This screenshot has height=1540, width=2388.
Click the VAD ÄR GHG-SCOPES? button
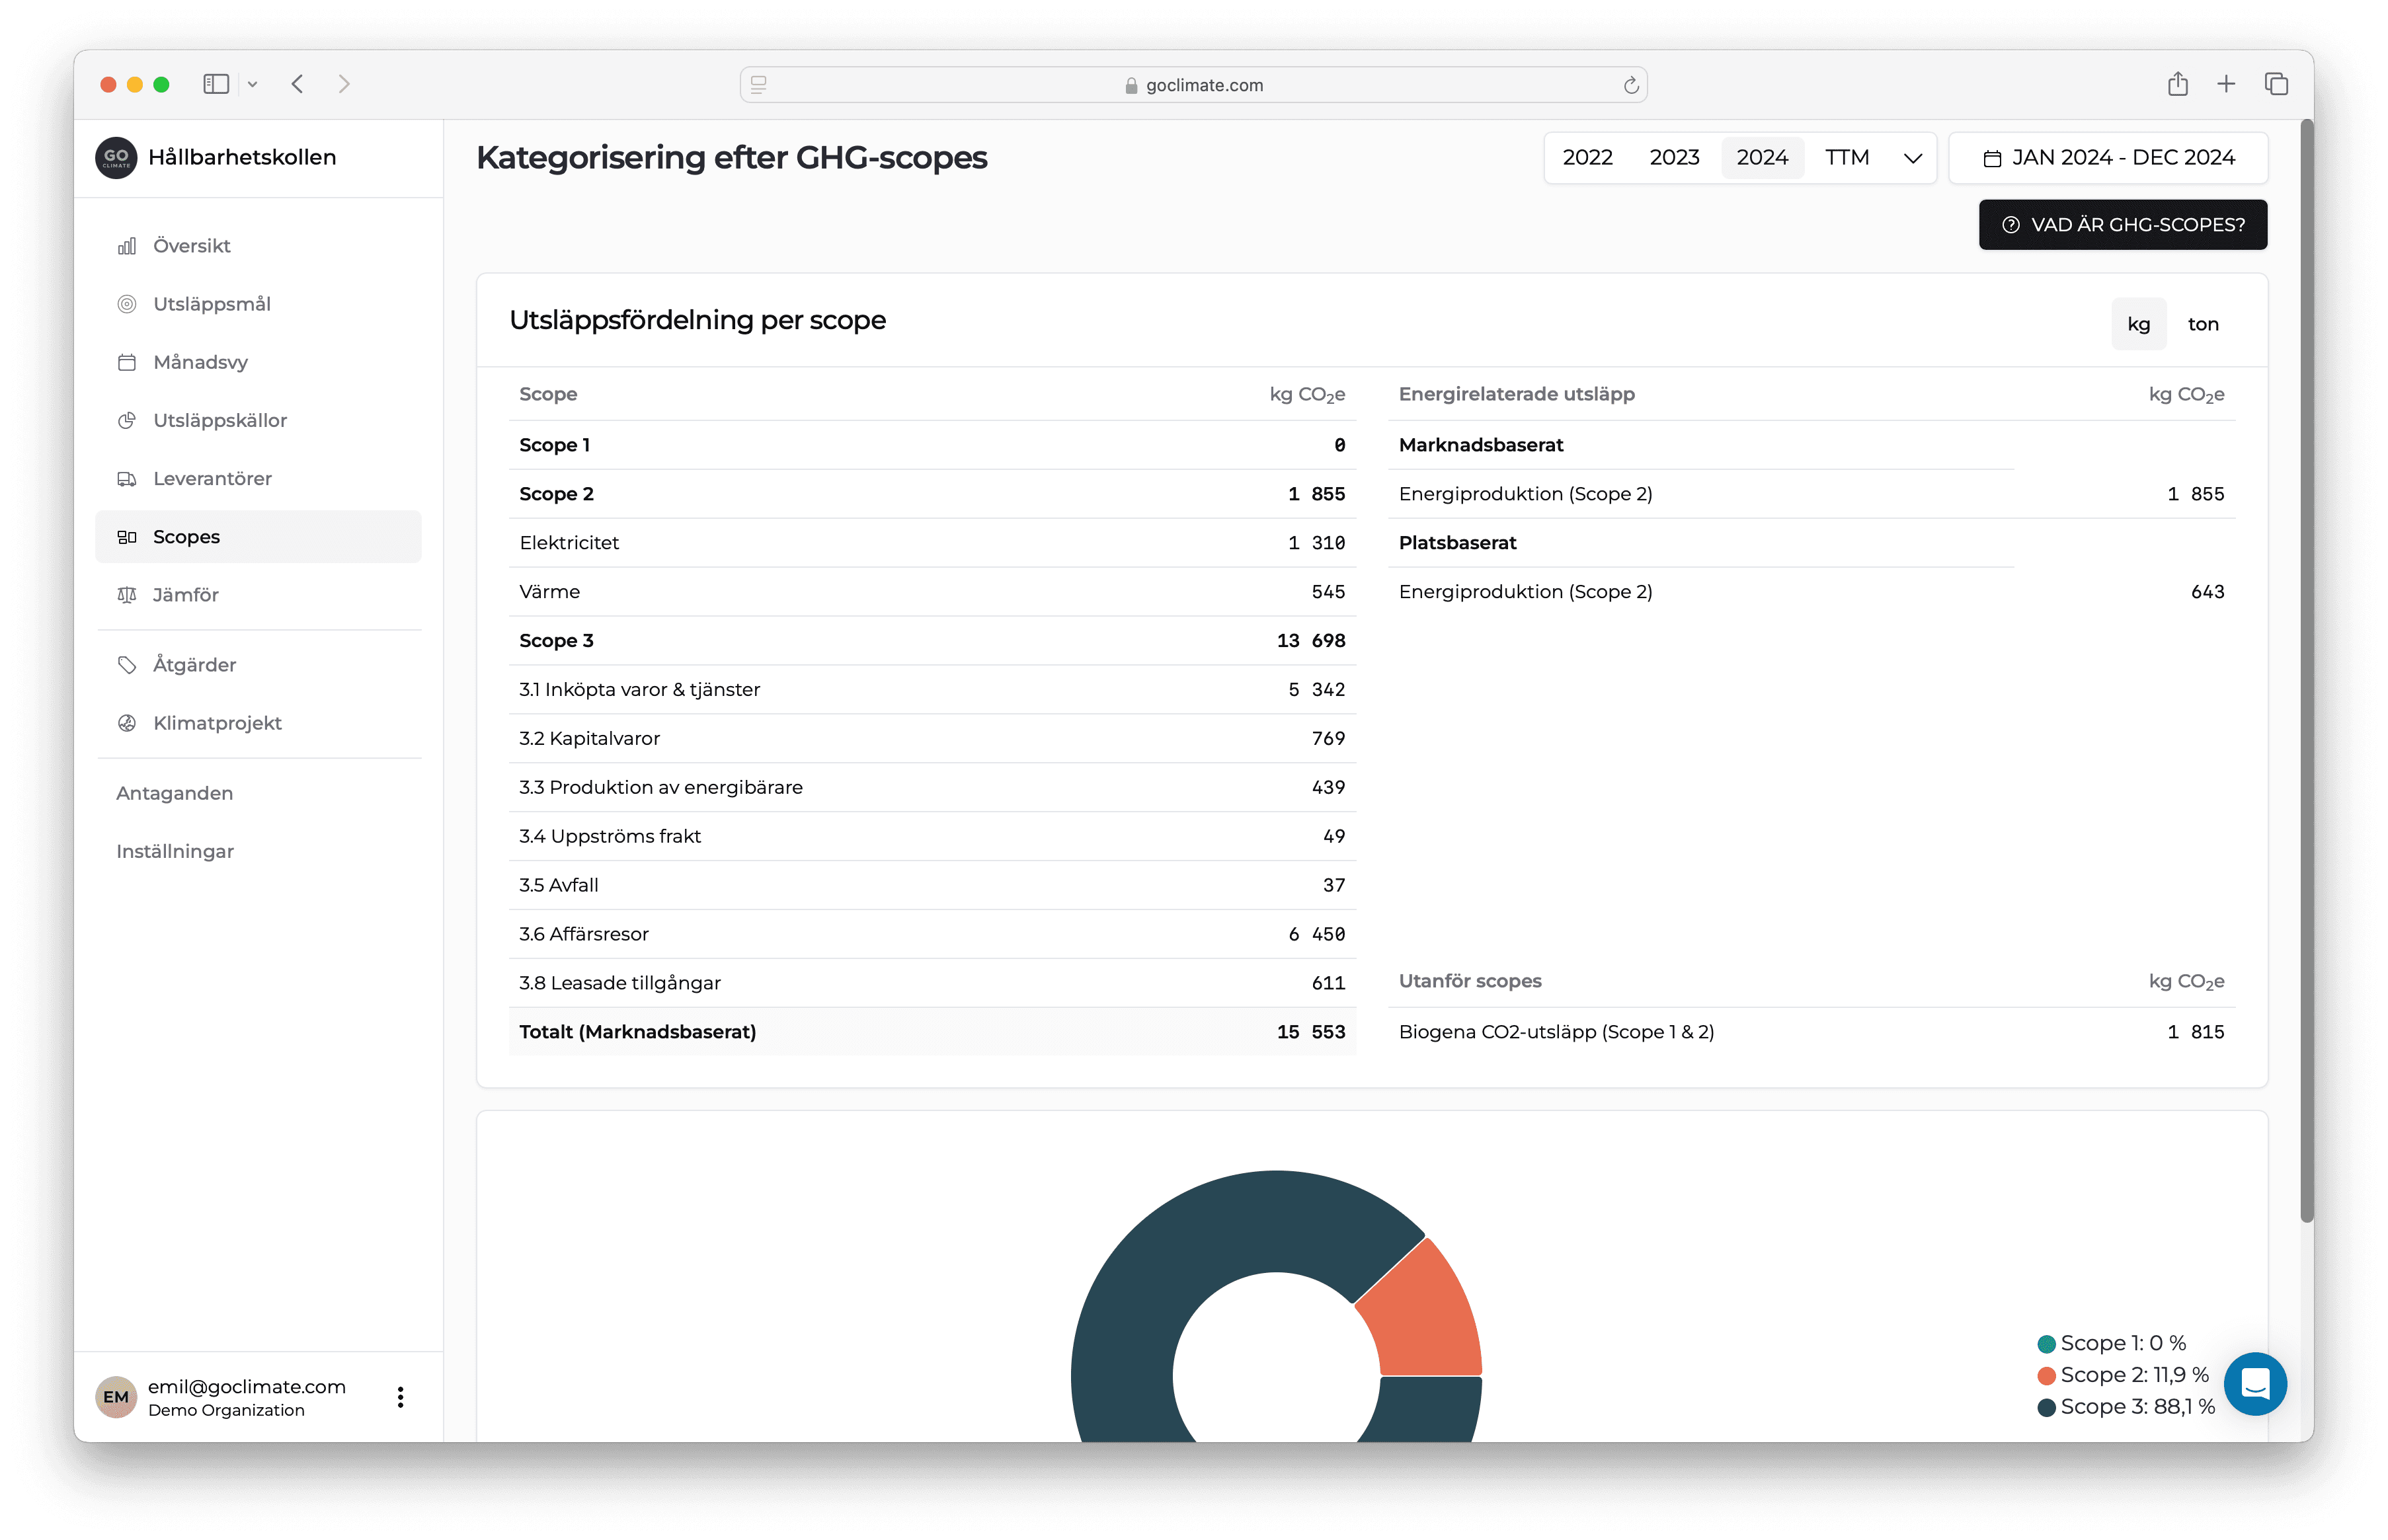pyautogui.click(x=2122, y=225)
